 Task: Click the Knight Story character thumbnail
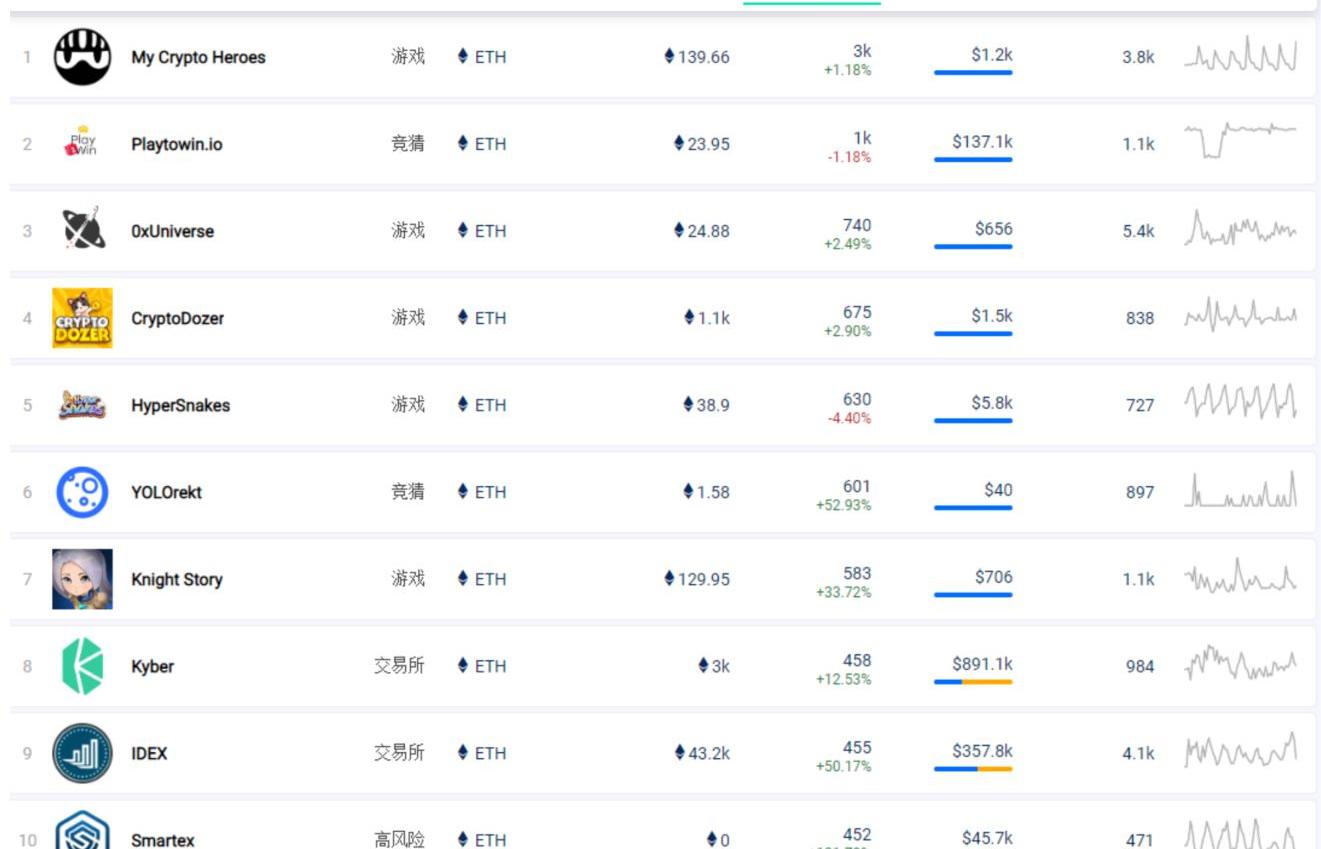click(82, 579)
